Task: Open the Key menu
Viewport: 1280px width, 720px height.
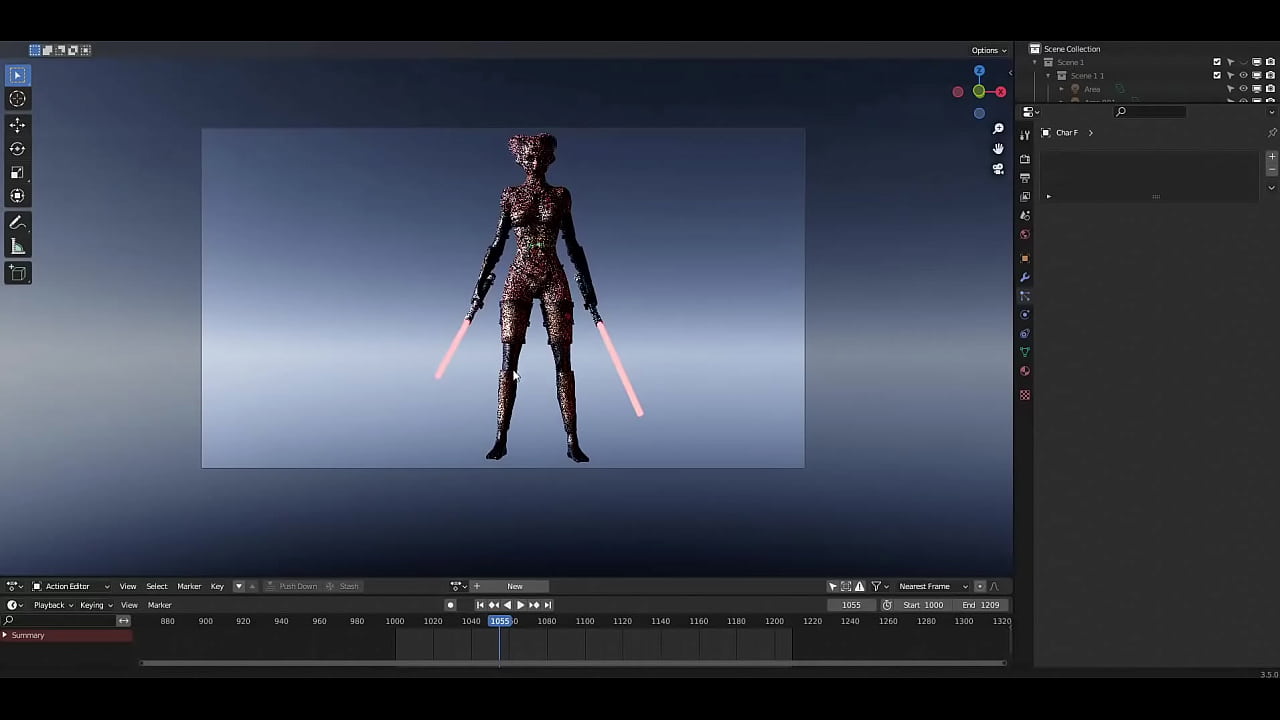Action: pyautogui.click(x=217, y=587)
